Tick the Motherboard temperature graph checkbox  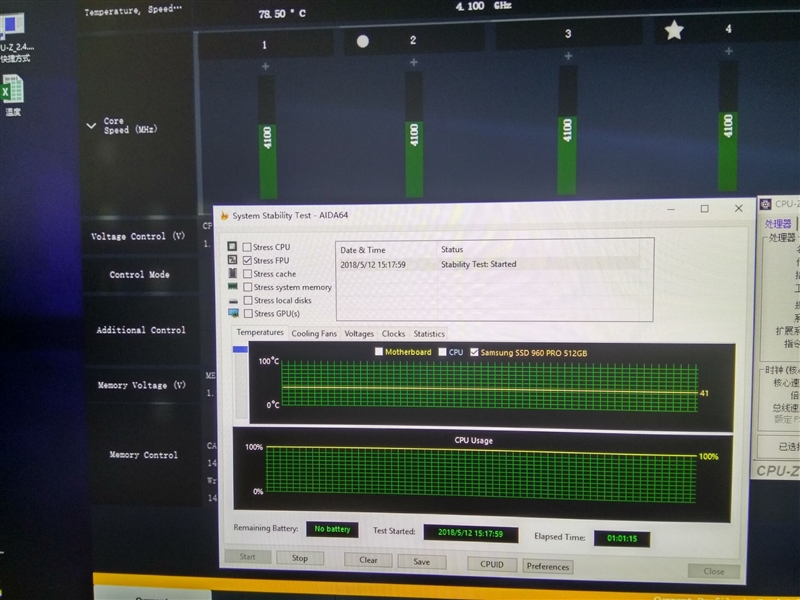point(379,352)
